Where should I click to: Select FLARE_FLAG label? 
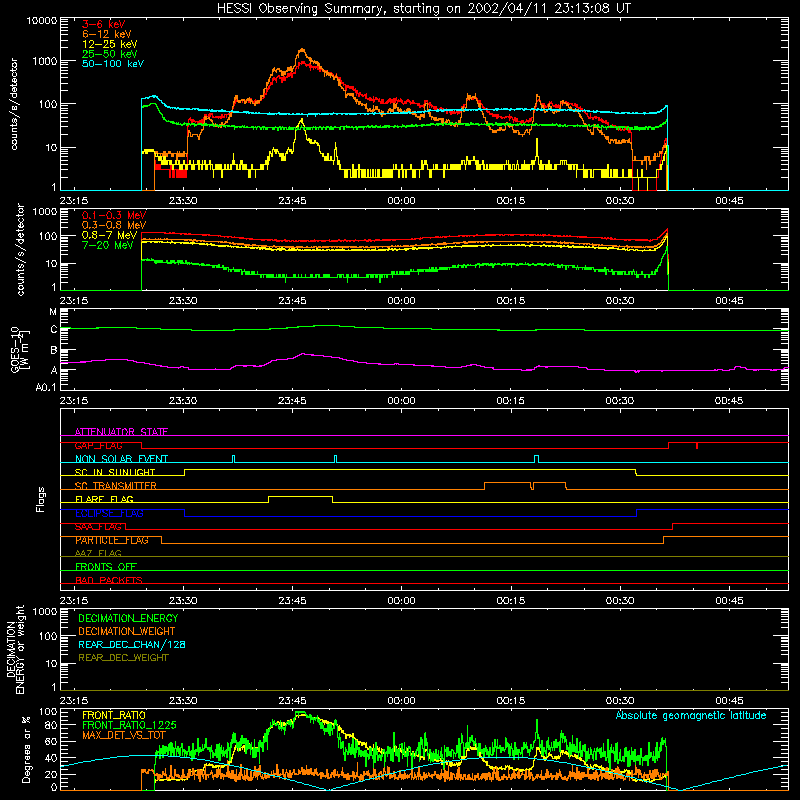coord(104,499)
